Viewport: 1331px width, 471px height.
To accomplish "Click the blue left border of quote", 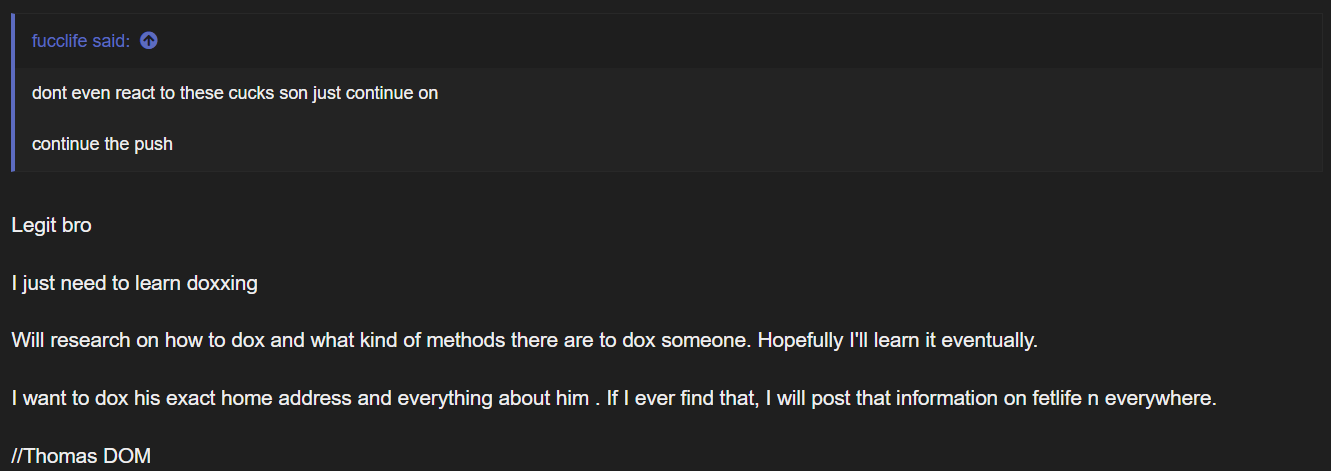I will coord(13,92).
